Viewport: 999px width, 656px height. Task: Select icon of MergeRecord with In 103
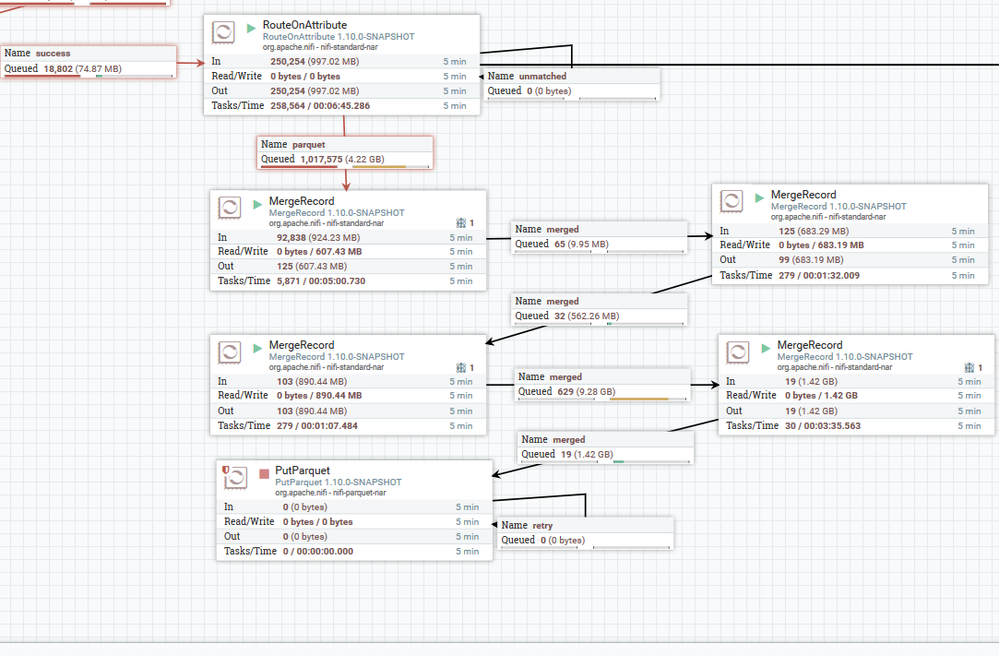click(x=229, y=352)
